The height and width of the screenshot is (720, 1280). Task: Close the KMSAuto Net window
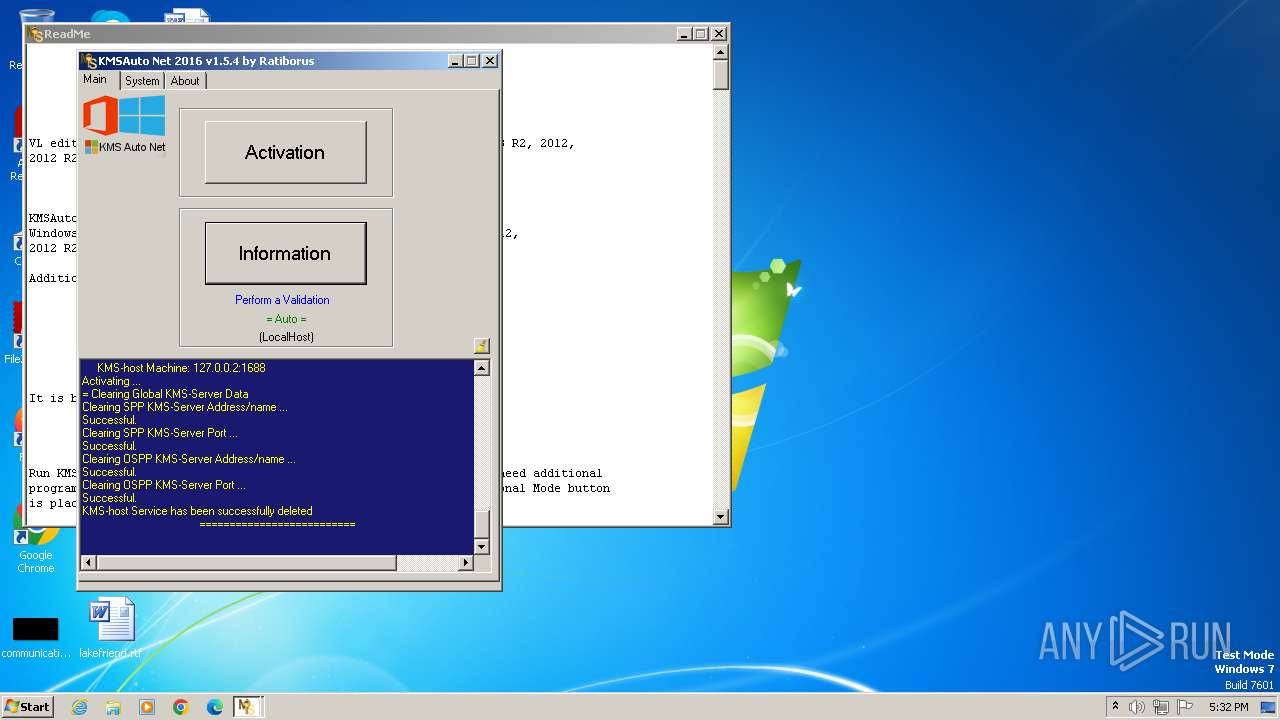[x=490, y=61]
